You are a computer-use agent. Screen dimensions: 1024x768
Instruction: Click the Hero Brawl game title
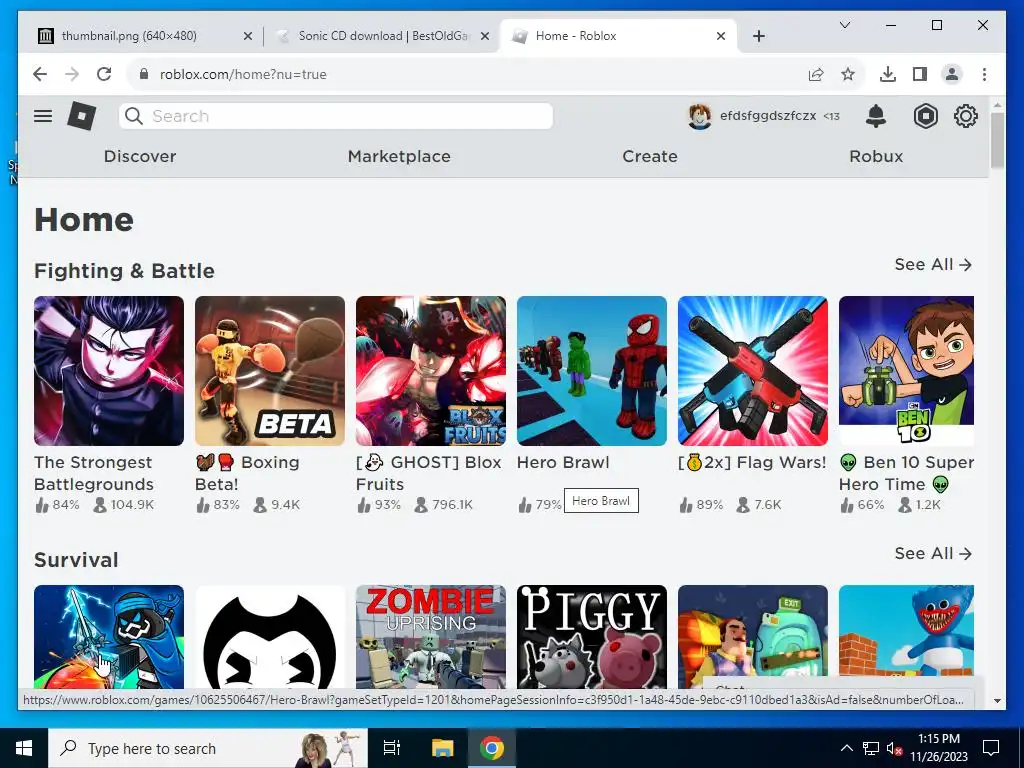point(563,462)
